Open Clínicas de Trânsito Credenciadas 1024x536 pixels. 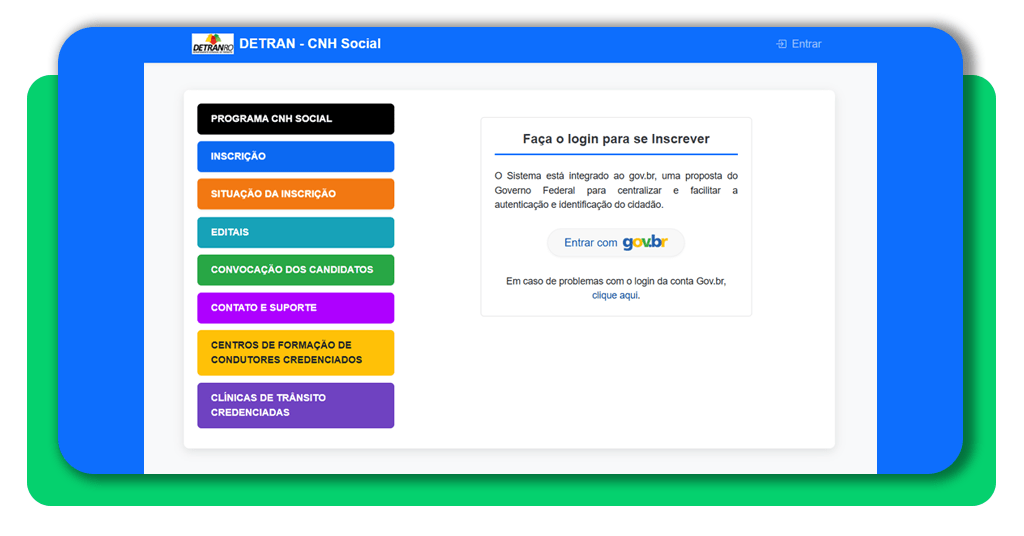pyautogui.click(x=296, y=405)
